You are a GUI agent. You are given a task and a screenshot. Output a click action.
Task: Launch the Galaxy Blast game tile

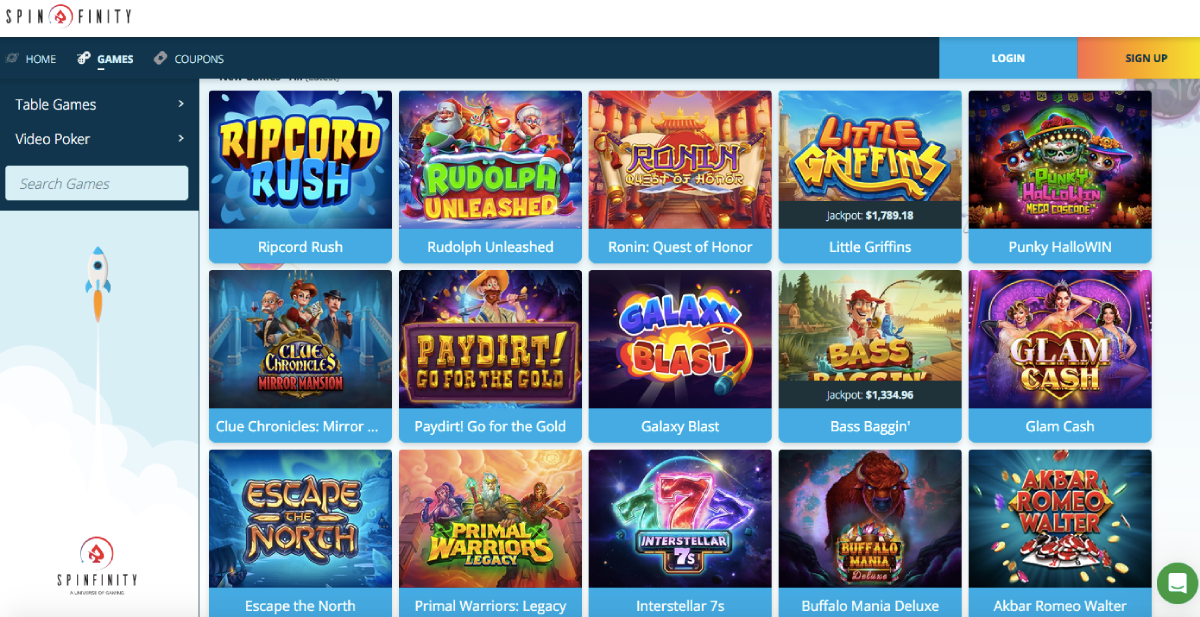(680, 339)
